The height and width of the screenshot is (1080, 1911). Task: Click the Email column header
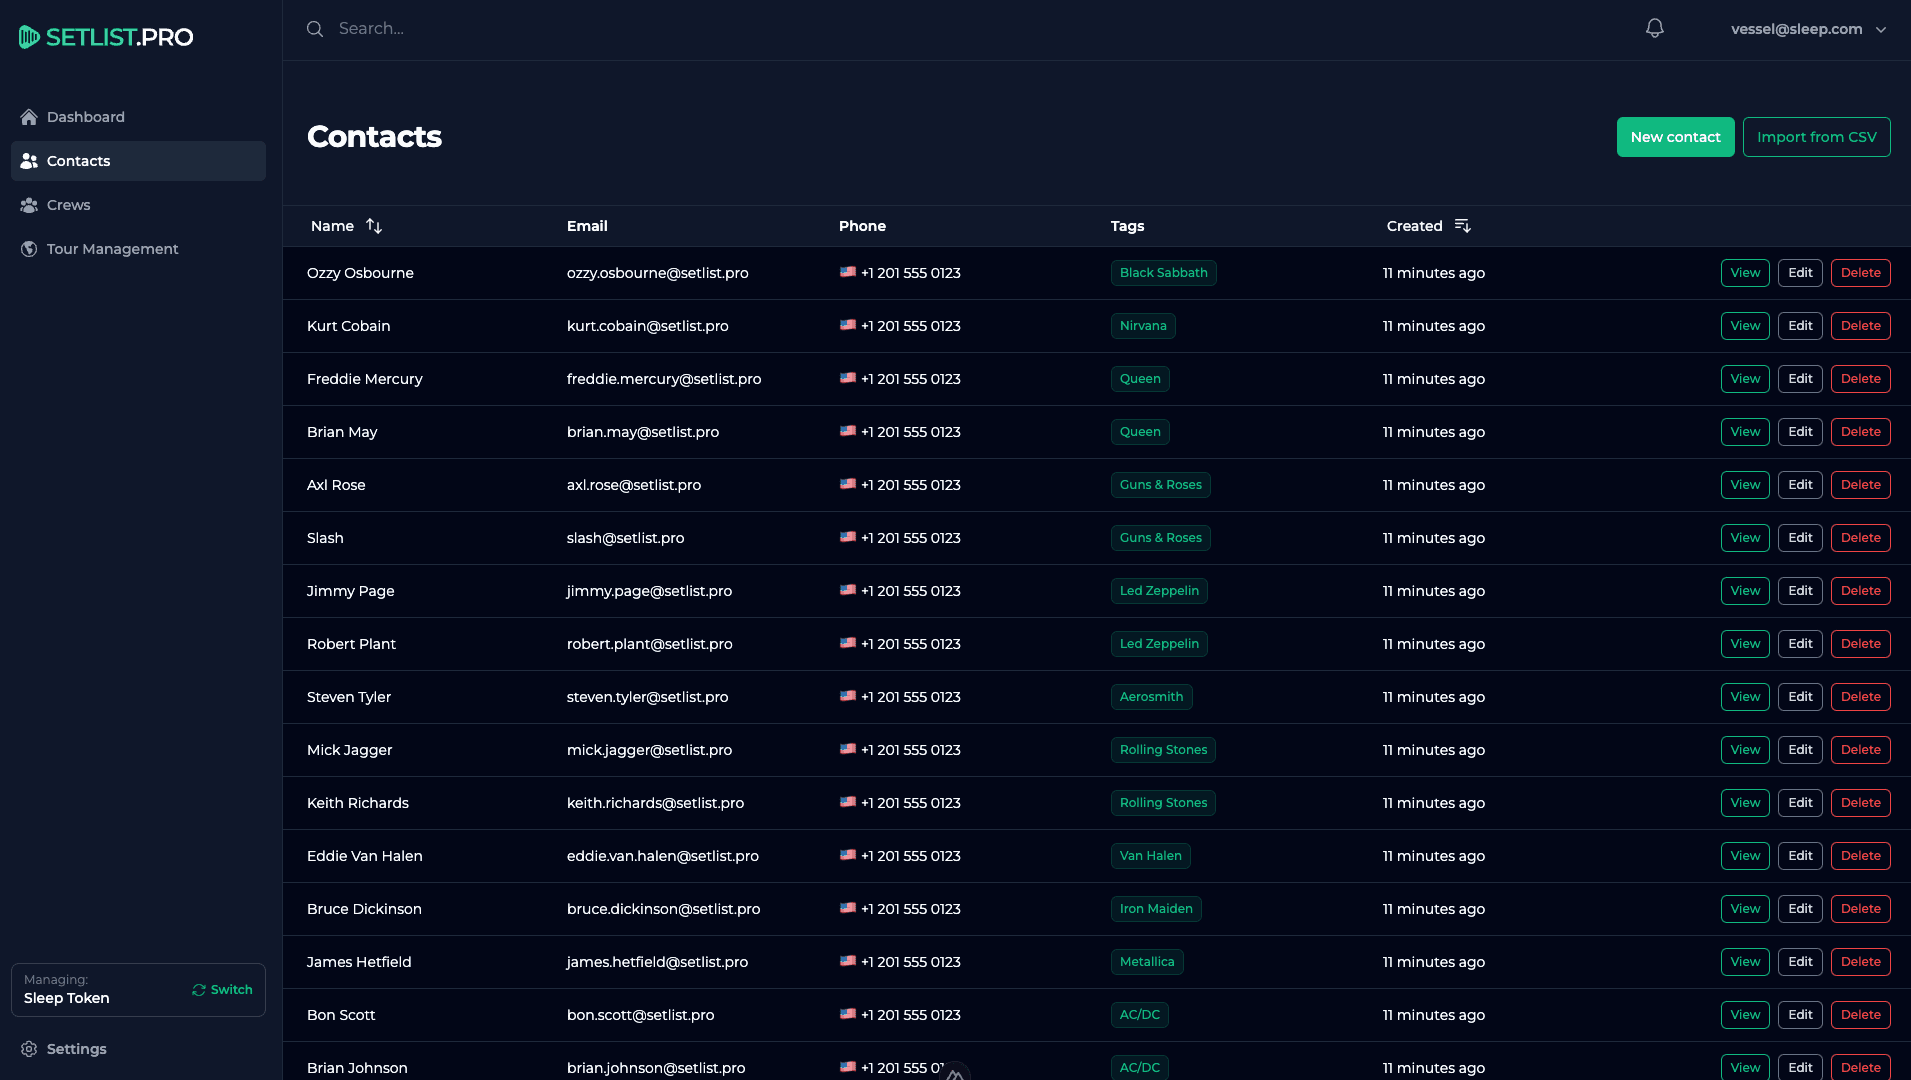[587, 226]
